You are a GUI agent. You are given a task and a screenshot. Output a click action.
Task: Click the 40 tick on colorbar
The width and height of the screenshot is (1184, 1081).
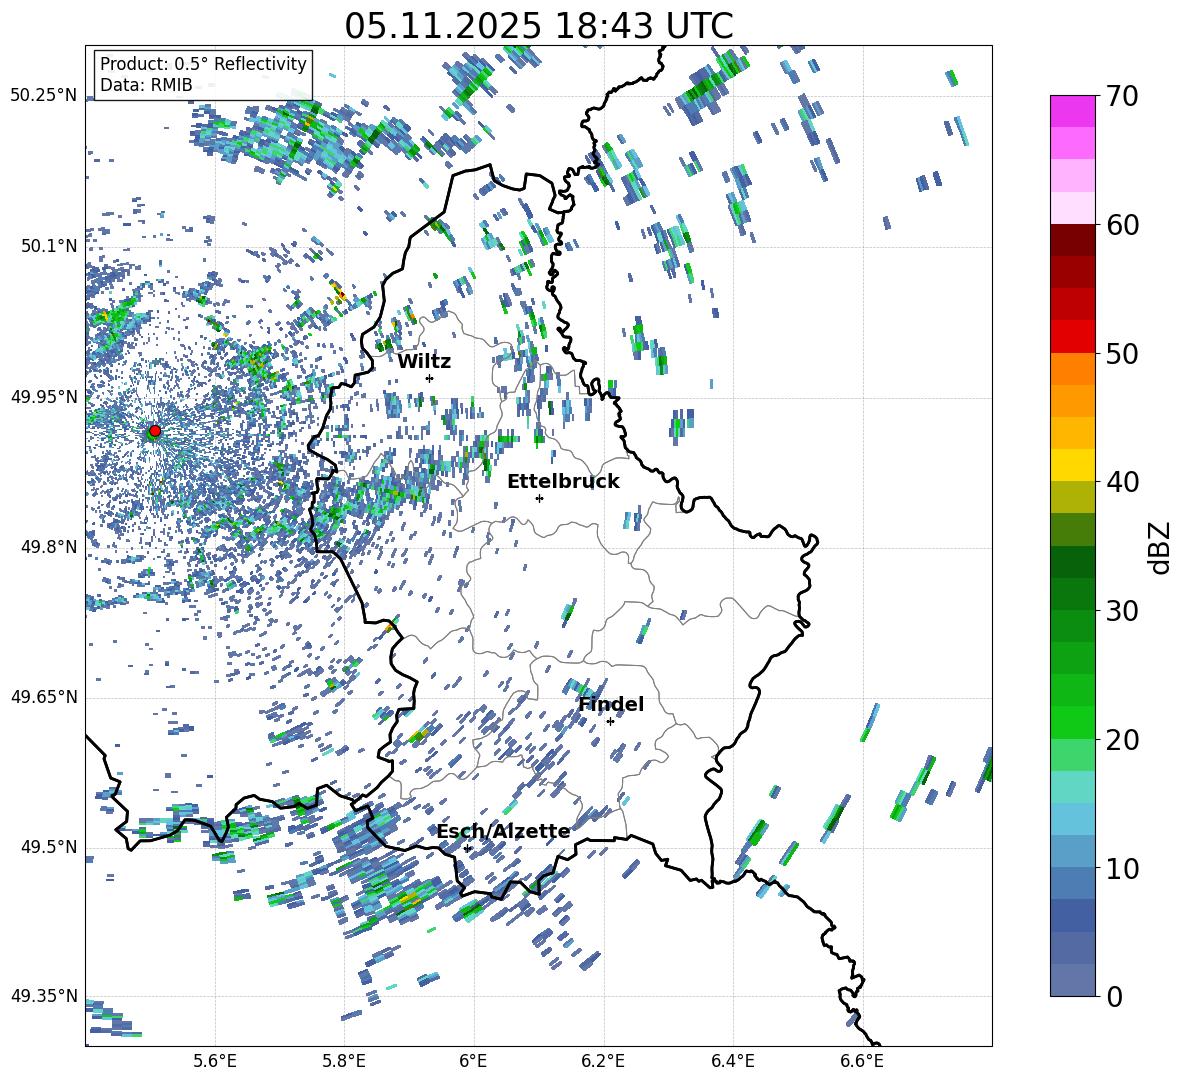pos(1122,482)
